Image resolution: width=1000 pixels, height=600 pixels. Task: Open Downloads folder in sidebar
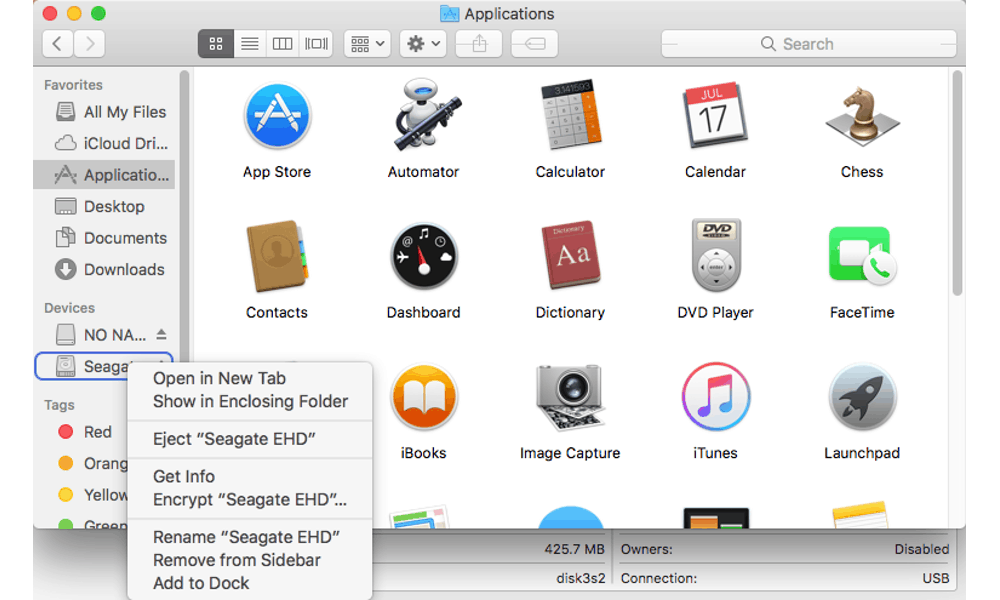(106, 270)
